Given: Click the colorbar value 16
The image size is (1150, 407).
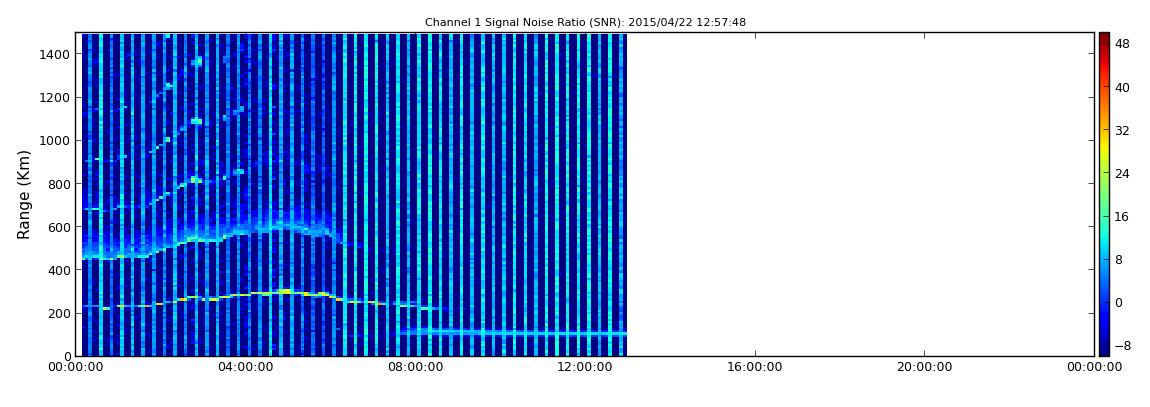Looking at the screenshot, I should click(x=1122, y=217).
